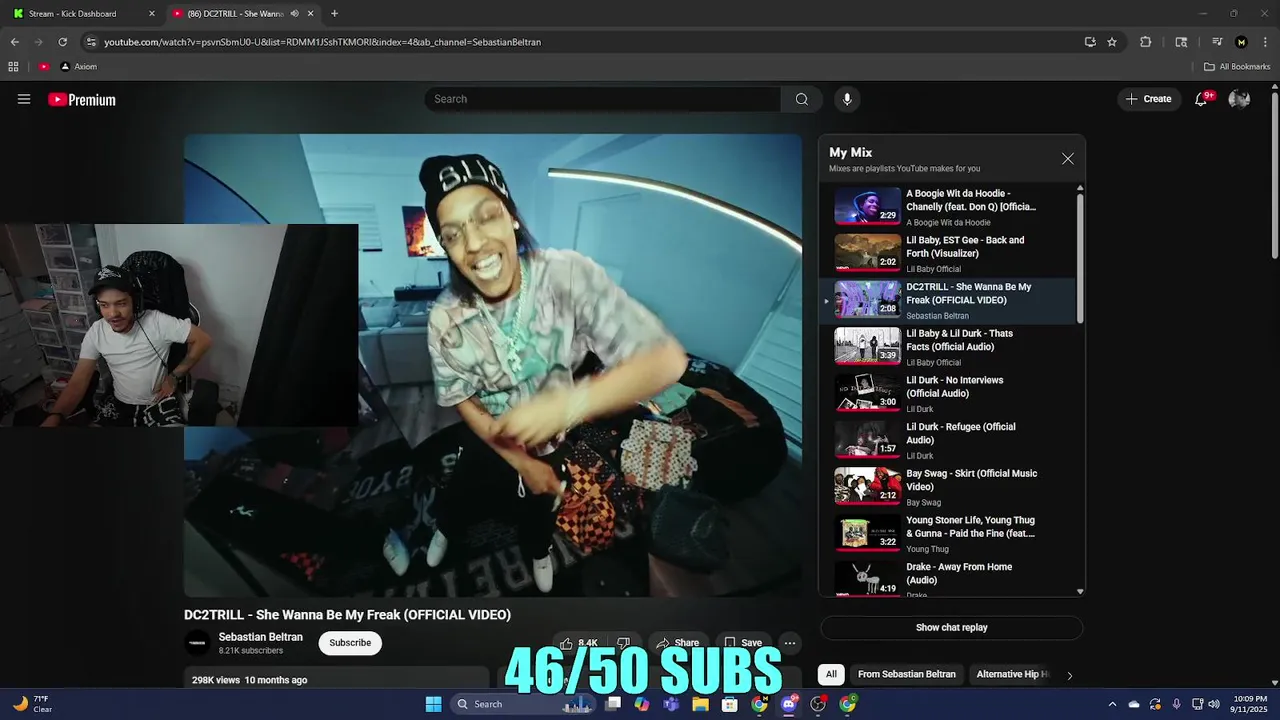This screenshot has height=720, width=1280.
Task: Subscribe to Sebastian Beltran
Action: [x=350, y=643]
